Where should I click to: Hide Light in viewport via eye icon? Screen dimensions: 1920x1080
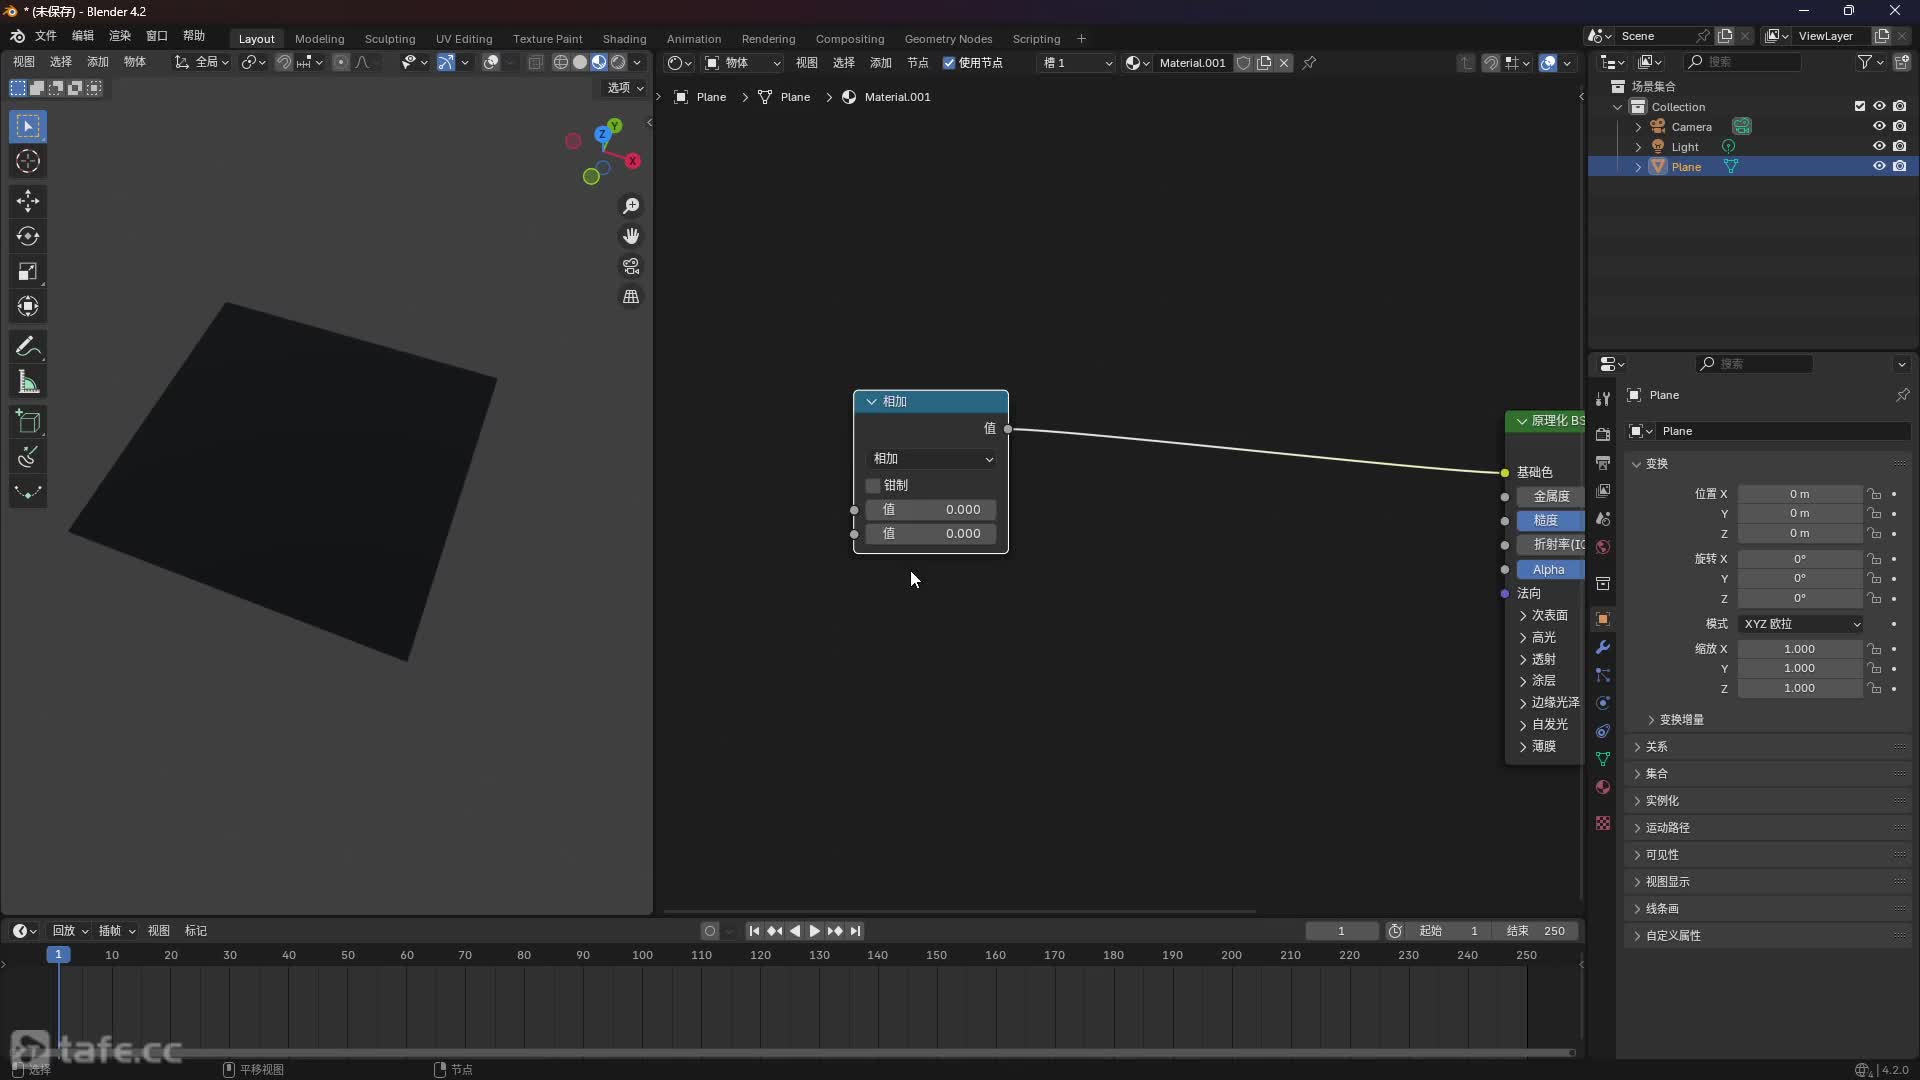click(x=1879, y=146)
